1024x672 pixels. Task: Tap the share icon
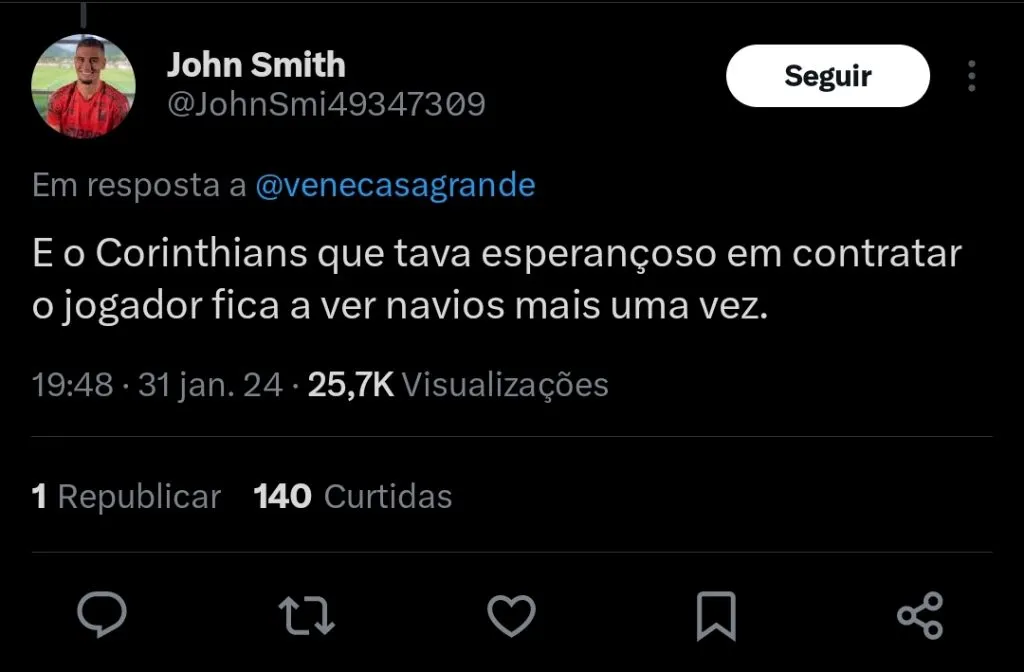(x=920, y=614)
